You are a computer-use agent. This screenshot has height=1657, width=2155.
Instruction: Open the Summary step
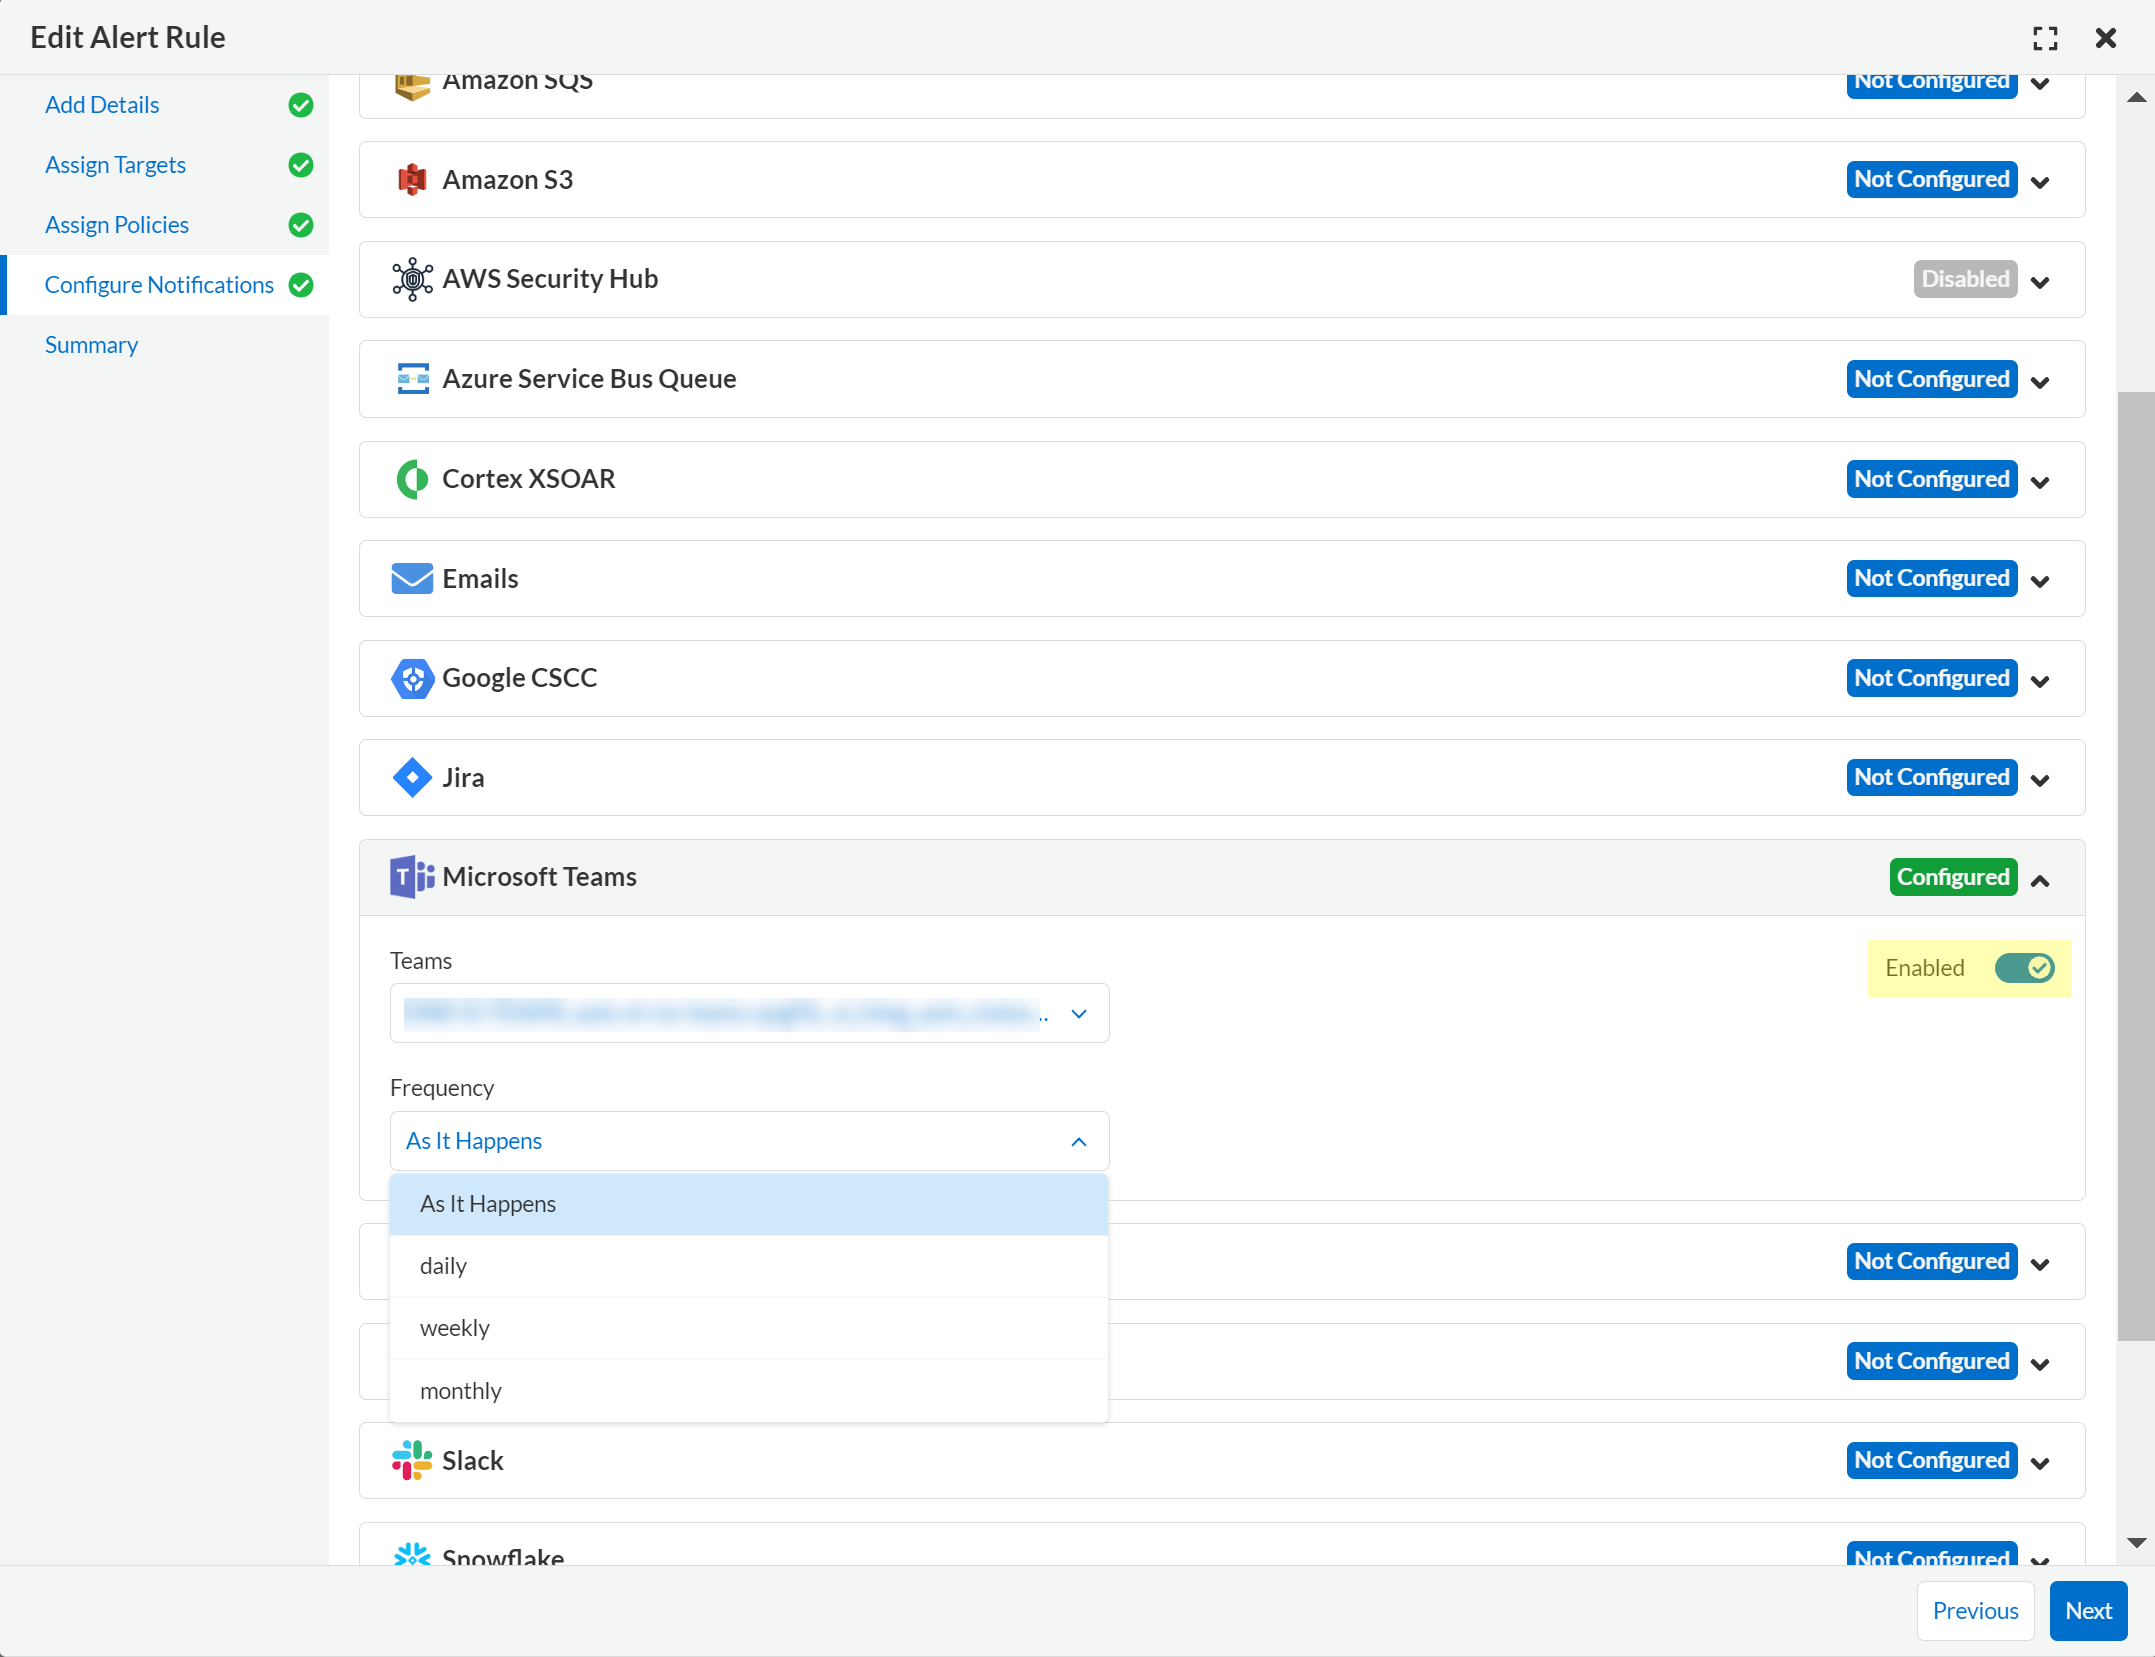click(x=91, y=345)
